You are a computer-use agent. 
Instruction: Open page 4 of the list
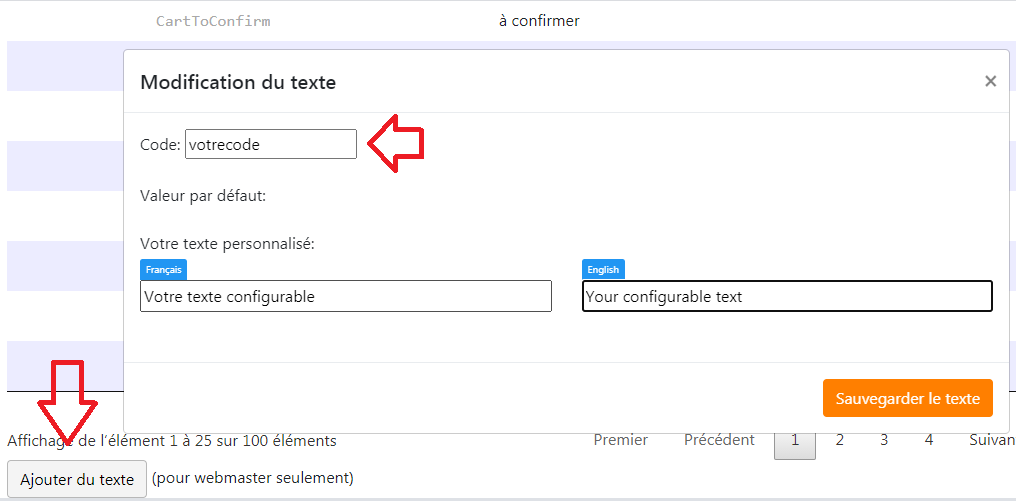pos(929,440)
